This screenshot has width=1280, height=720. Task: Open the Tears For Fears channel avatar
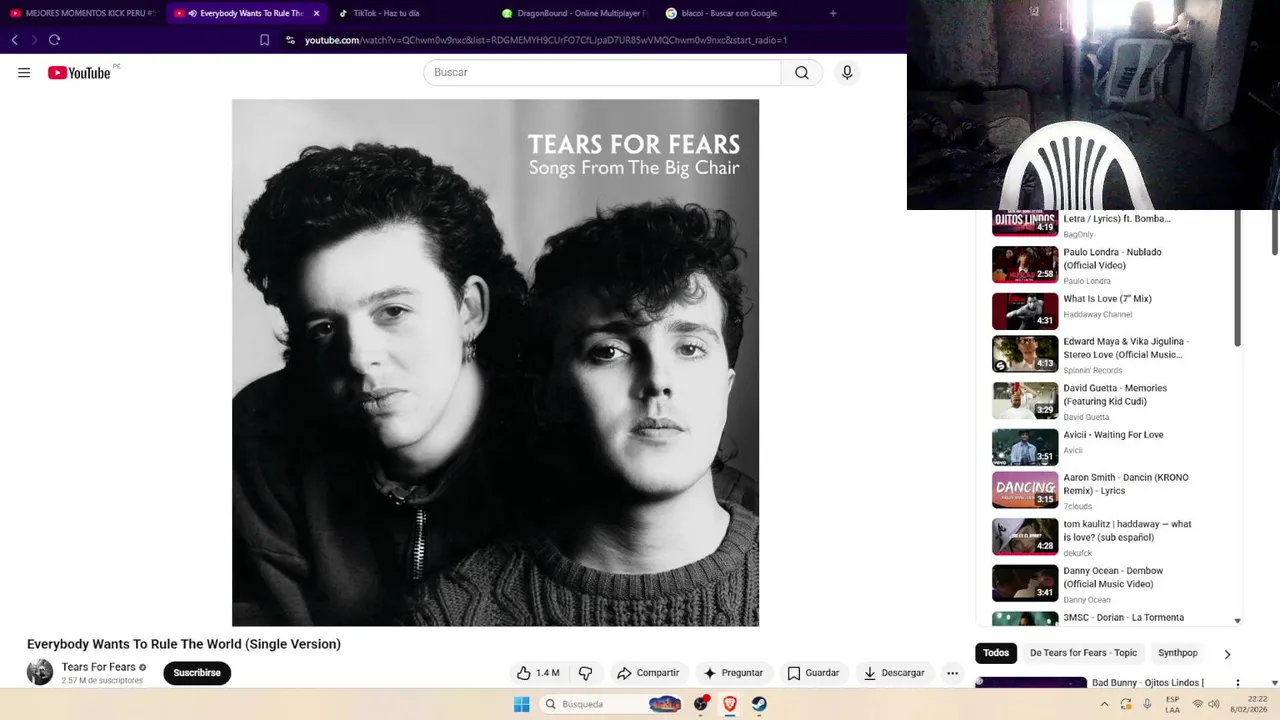40,672
